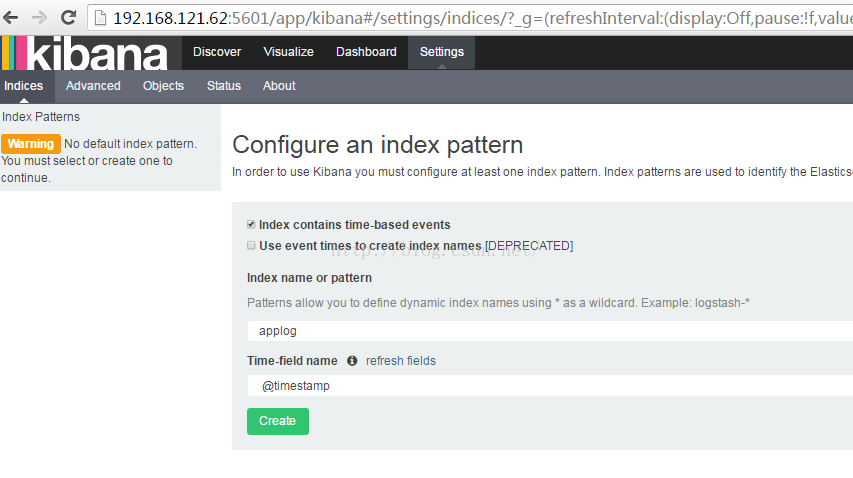Click the info icon beside Time-field name
853x478 pixels.
[352, 361]
